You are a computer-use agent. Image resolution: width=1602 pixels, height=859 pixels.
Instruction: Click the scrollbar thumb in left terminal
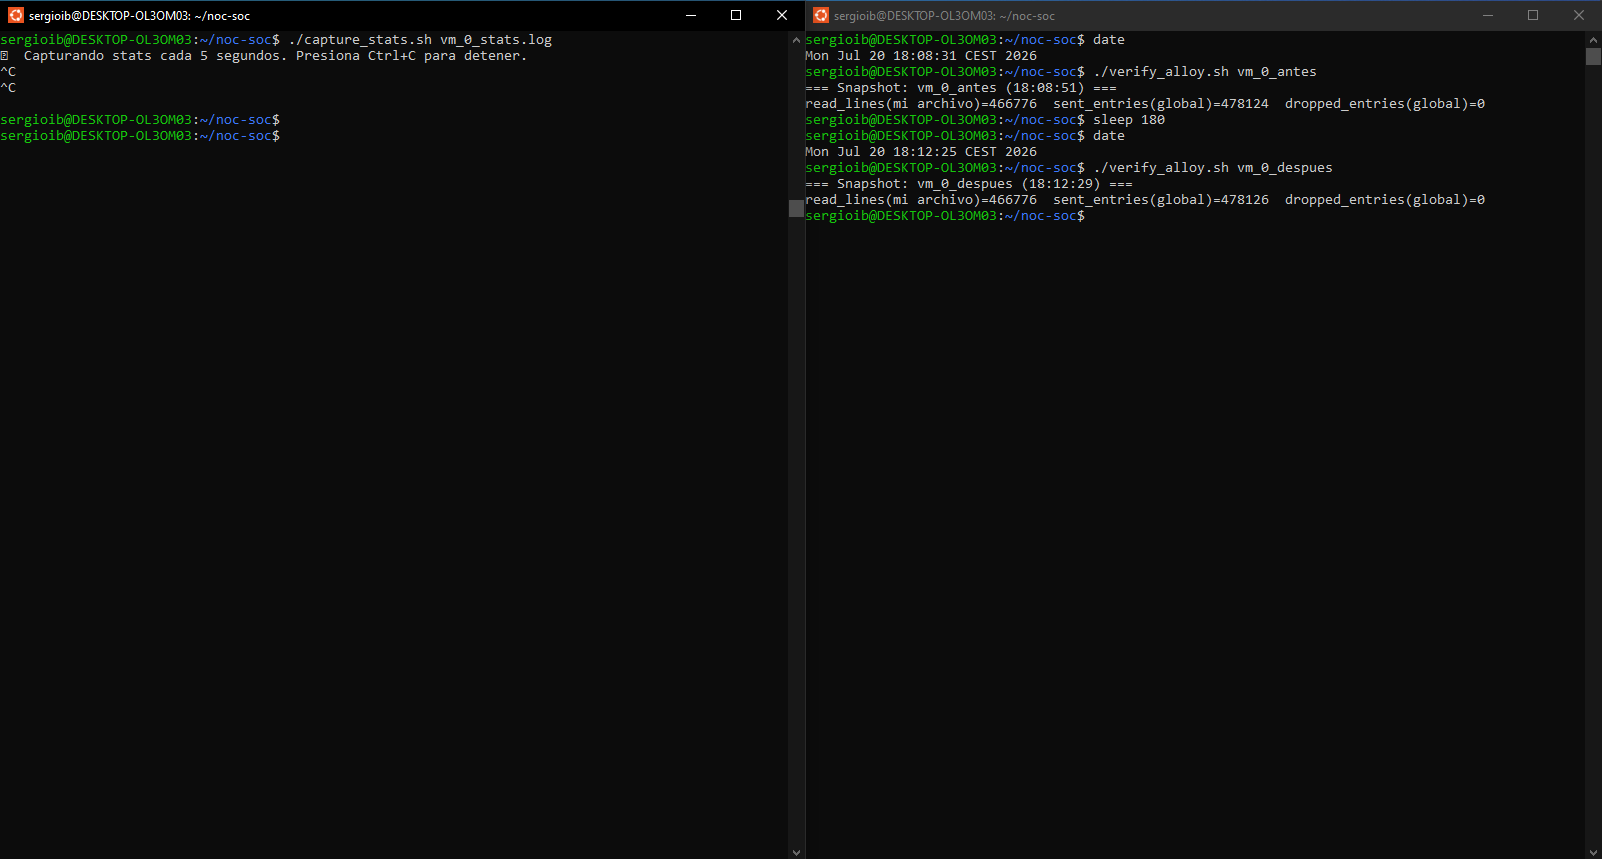click(796, 208)
